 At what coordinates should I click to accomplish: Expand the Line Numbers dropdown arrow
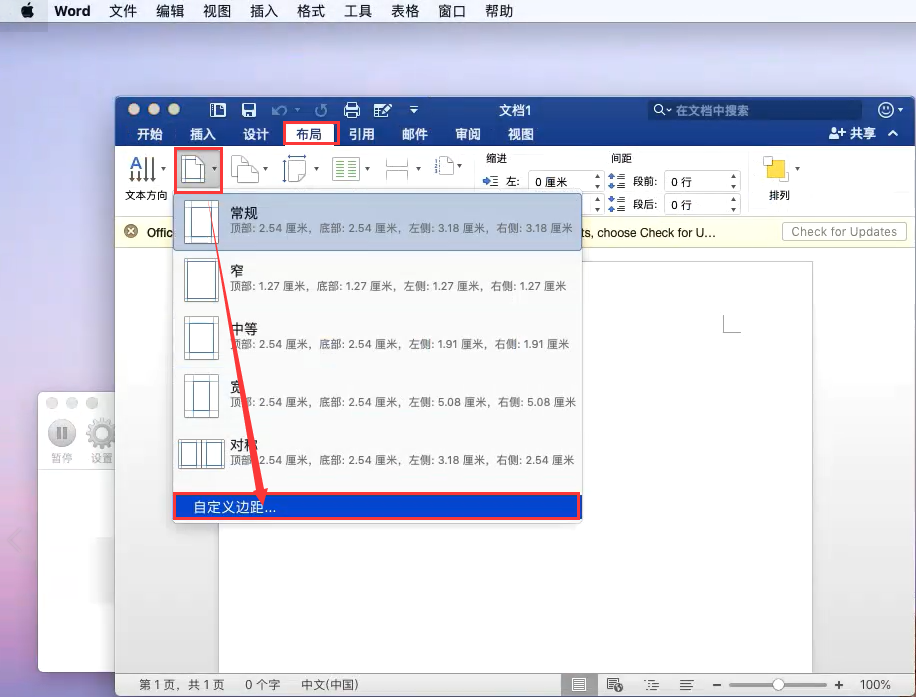point(460,166)
